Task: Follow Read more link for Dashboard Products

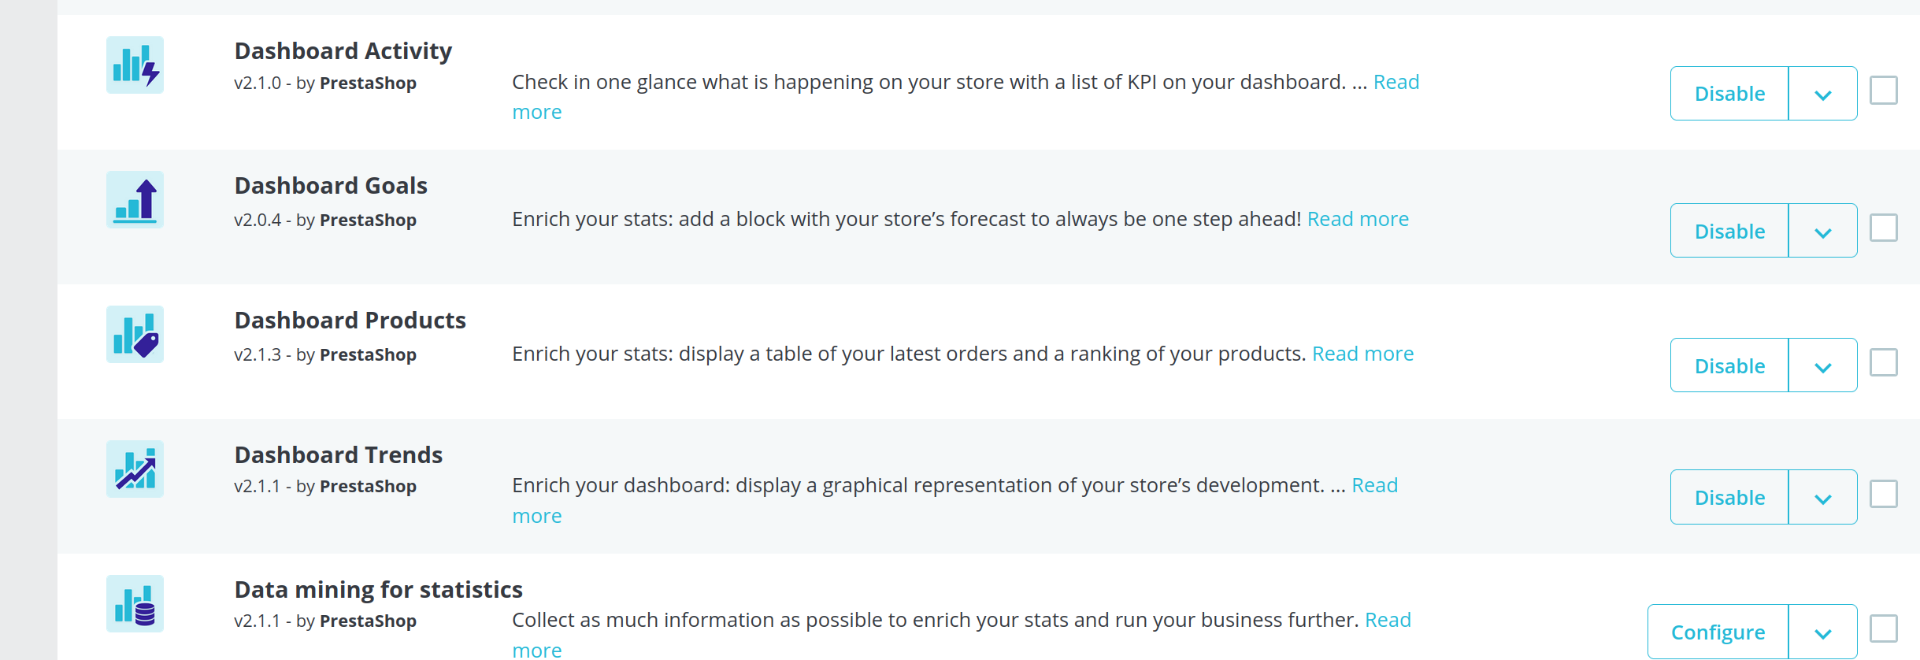Action: 1362,354
